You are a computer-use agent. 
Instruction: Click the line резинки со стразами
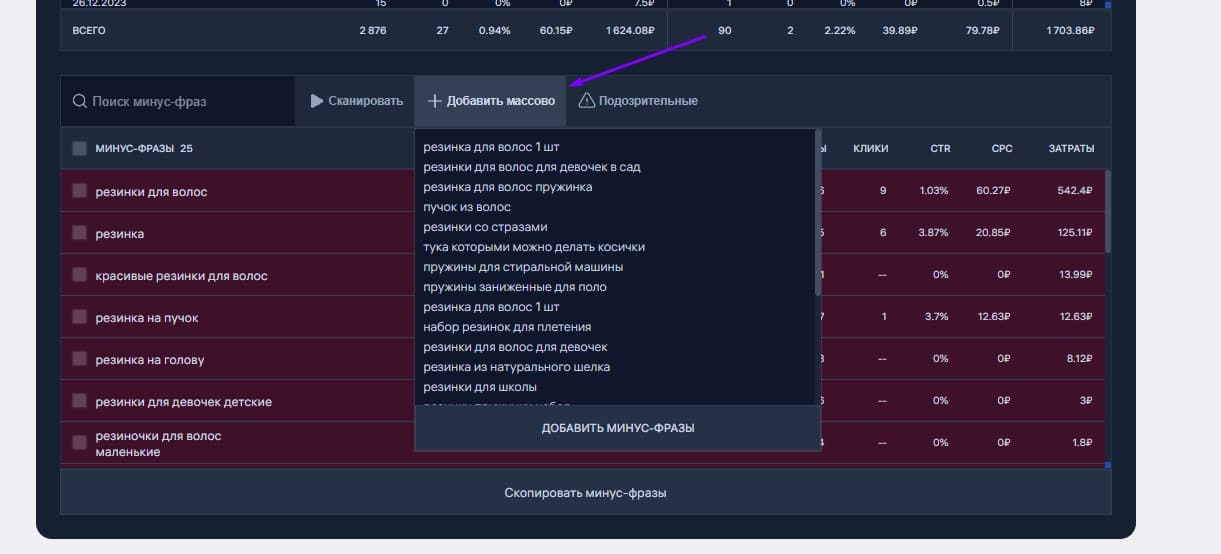485,227
